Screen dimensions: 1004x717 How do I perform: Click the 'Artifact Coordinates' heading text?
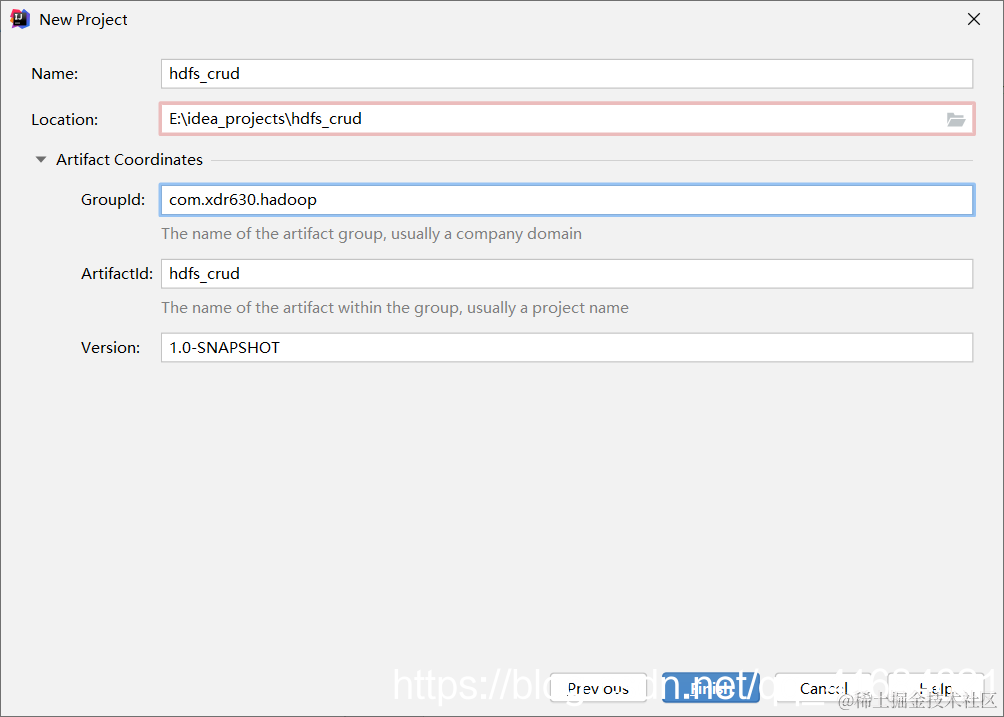(129, 159)
